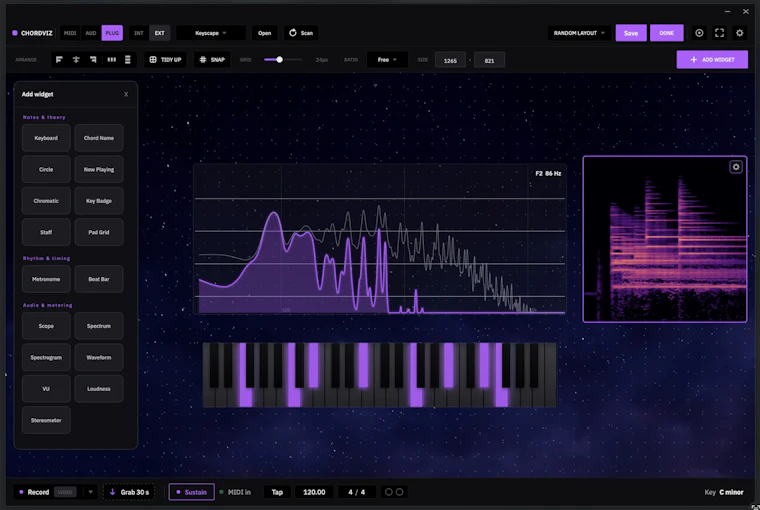Add the Spectrum widget

pos(99,326)
